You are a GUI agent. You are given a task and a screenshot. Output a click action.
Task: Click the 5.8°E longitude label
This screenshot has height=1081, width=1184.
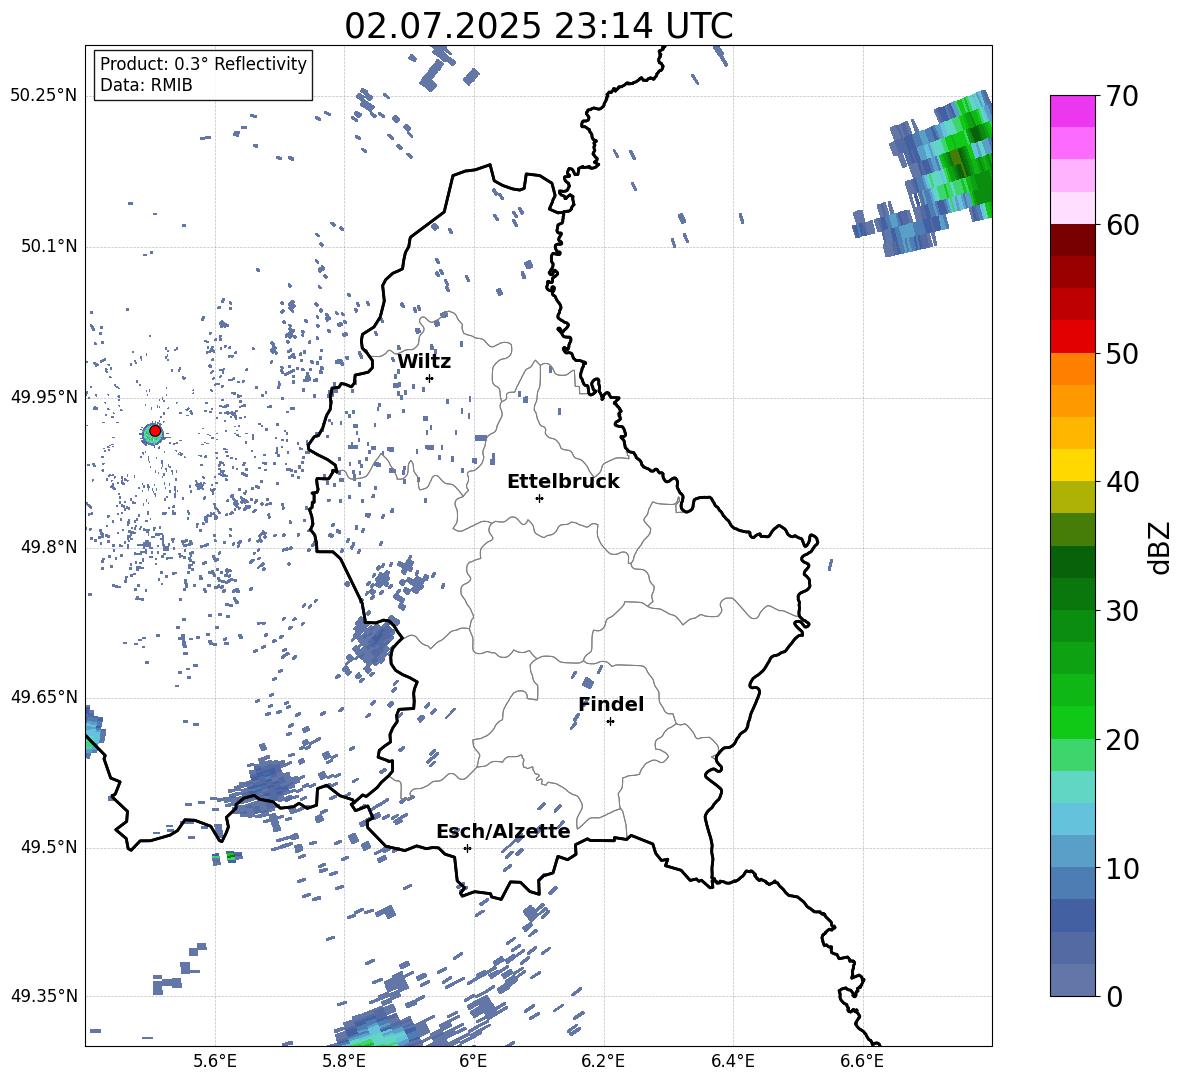(344, 1061)
